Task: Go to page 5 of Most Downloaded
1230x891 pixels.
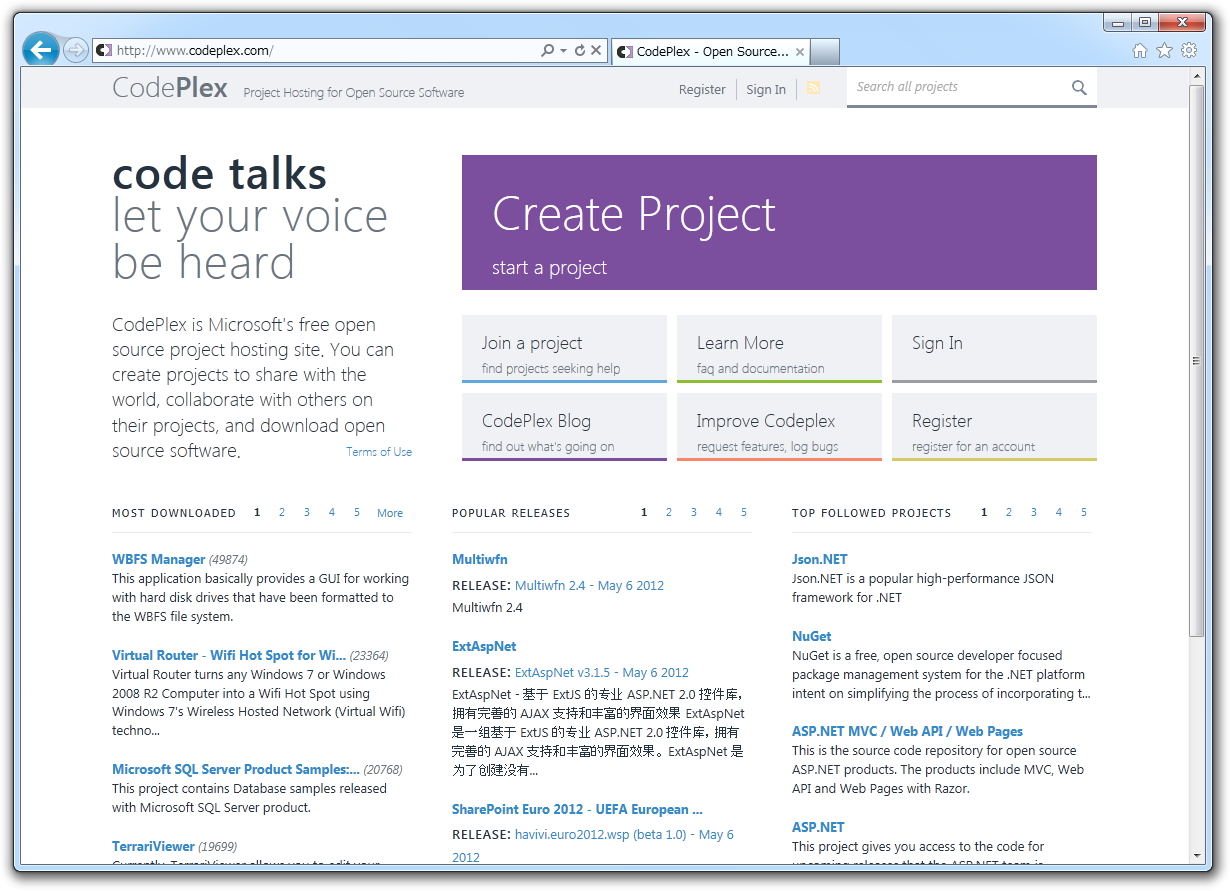Action: 357,512
